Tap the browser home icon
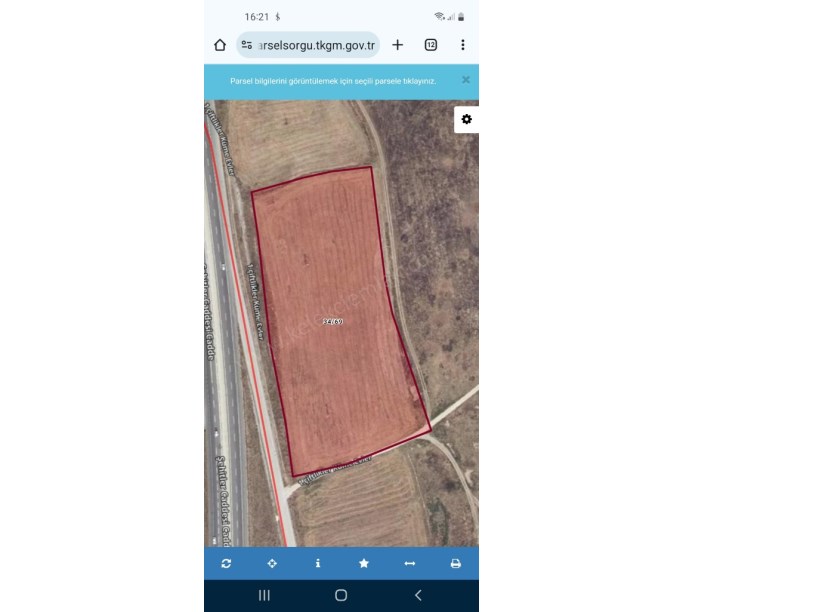This screenshot has width=816, height=612. click(220, 45)
